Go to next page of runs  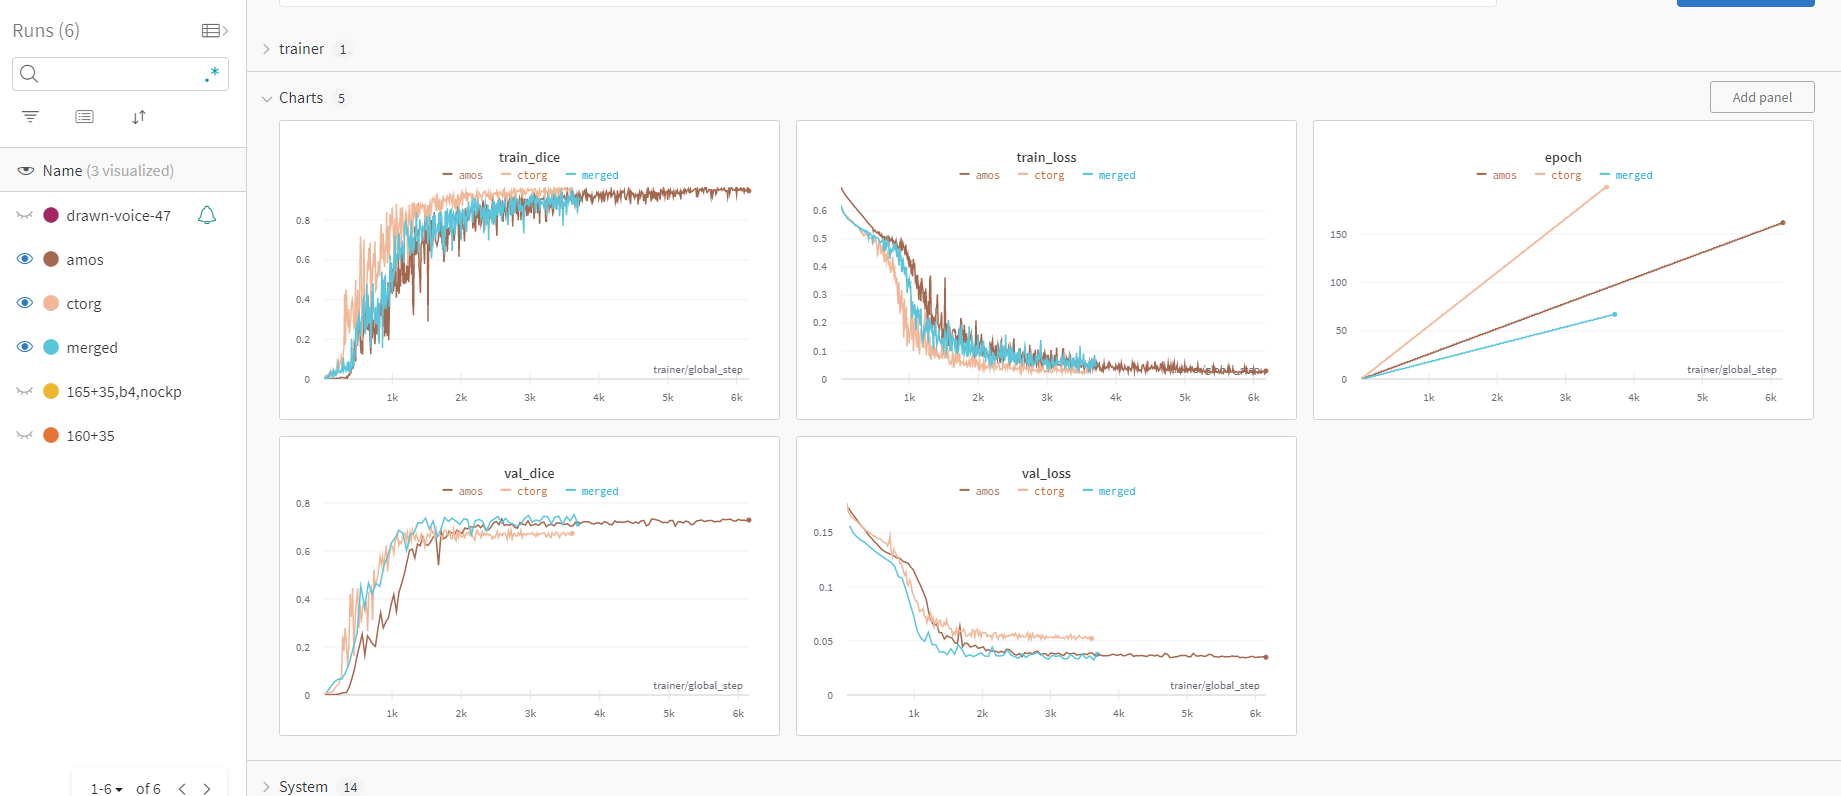207,789
